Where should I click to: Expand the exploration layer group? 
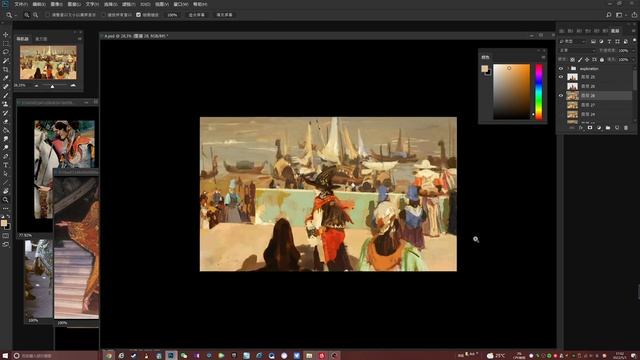568,69
